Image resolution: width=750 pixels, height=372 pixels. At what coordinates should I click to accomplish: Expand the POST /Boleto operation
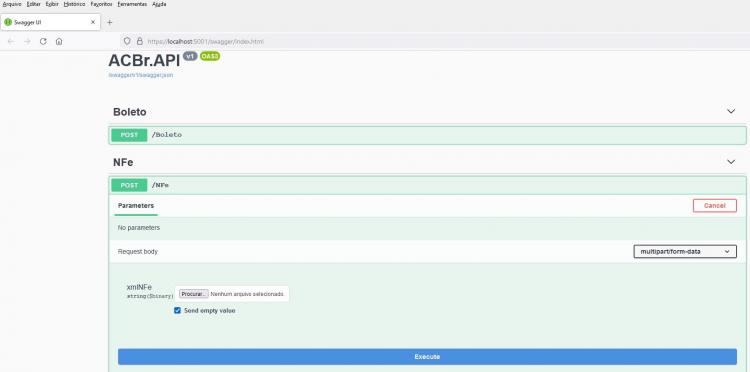point(427,135)
